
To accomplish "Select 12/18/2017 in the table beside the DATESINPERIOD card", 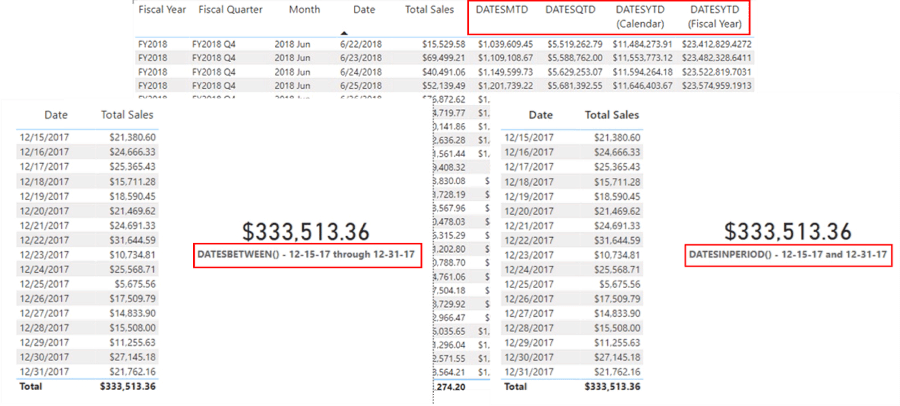I will (x=529, y=181).
